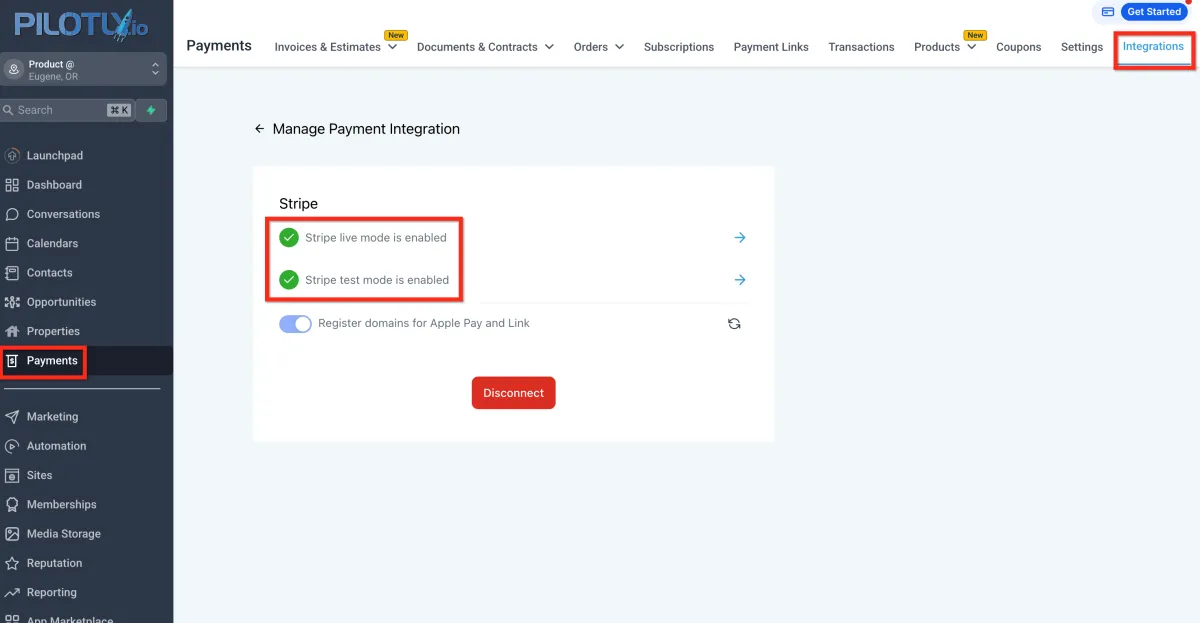The width and height of the screenshot is (1200, 623).
Task: Open the Product @ Eugene location switcher
Action: 83,69
